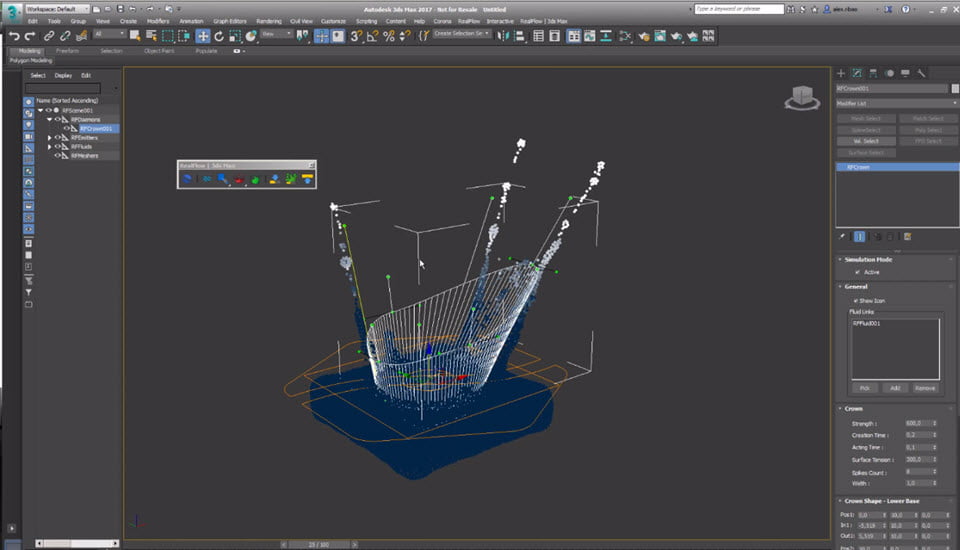Click the Undo arrow icon
The height and width of the screenshot is (550, 960).
tap(14, 36)
